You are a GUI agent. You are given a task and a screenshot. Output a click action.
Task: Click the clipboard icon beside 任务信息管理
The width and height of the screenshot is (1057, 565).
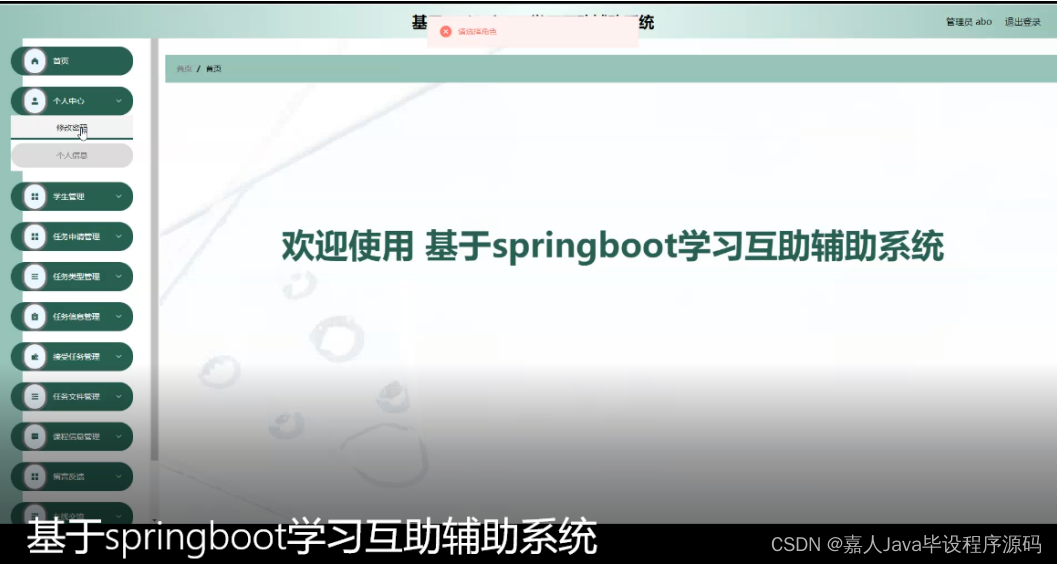pyautogui.click(x=35, y=317)
